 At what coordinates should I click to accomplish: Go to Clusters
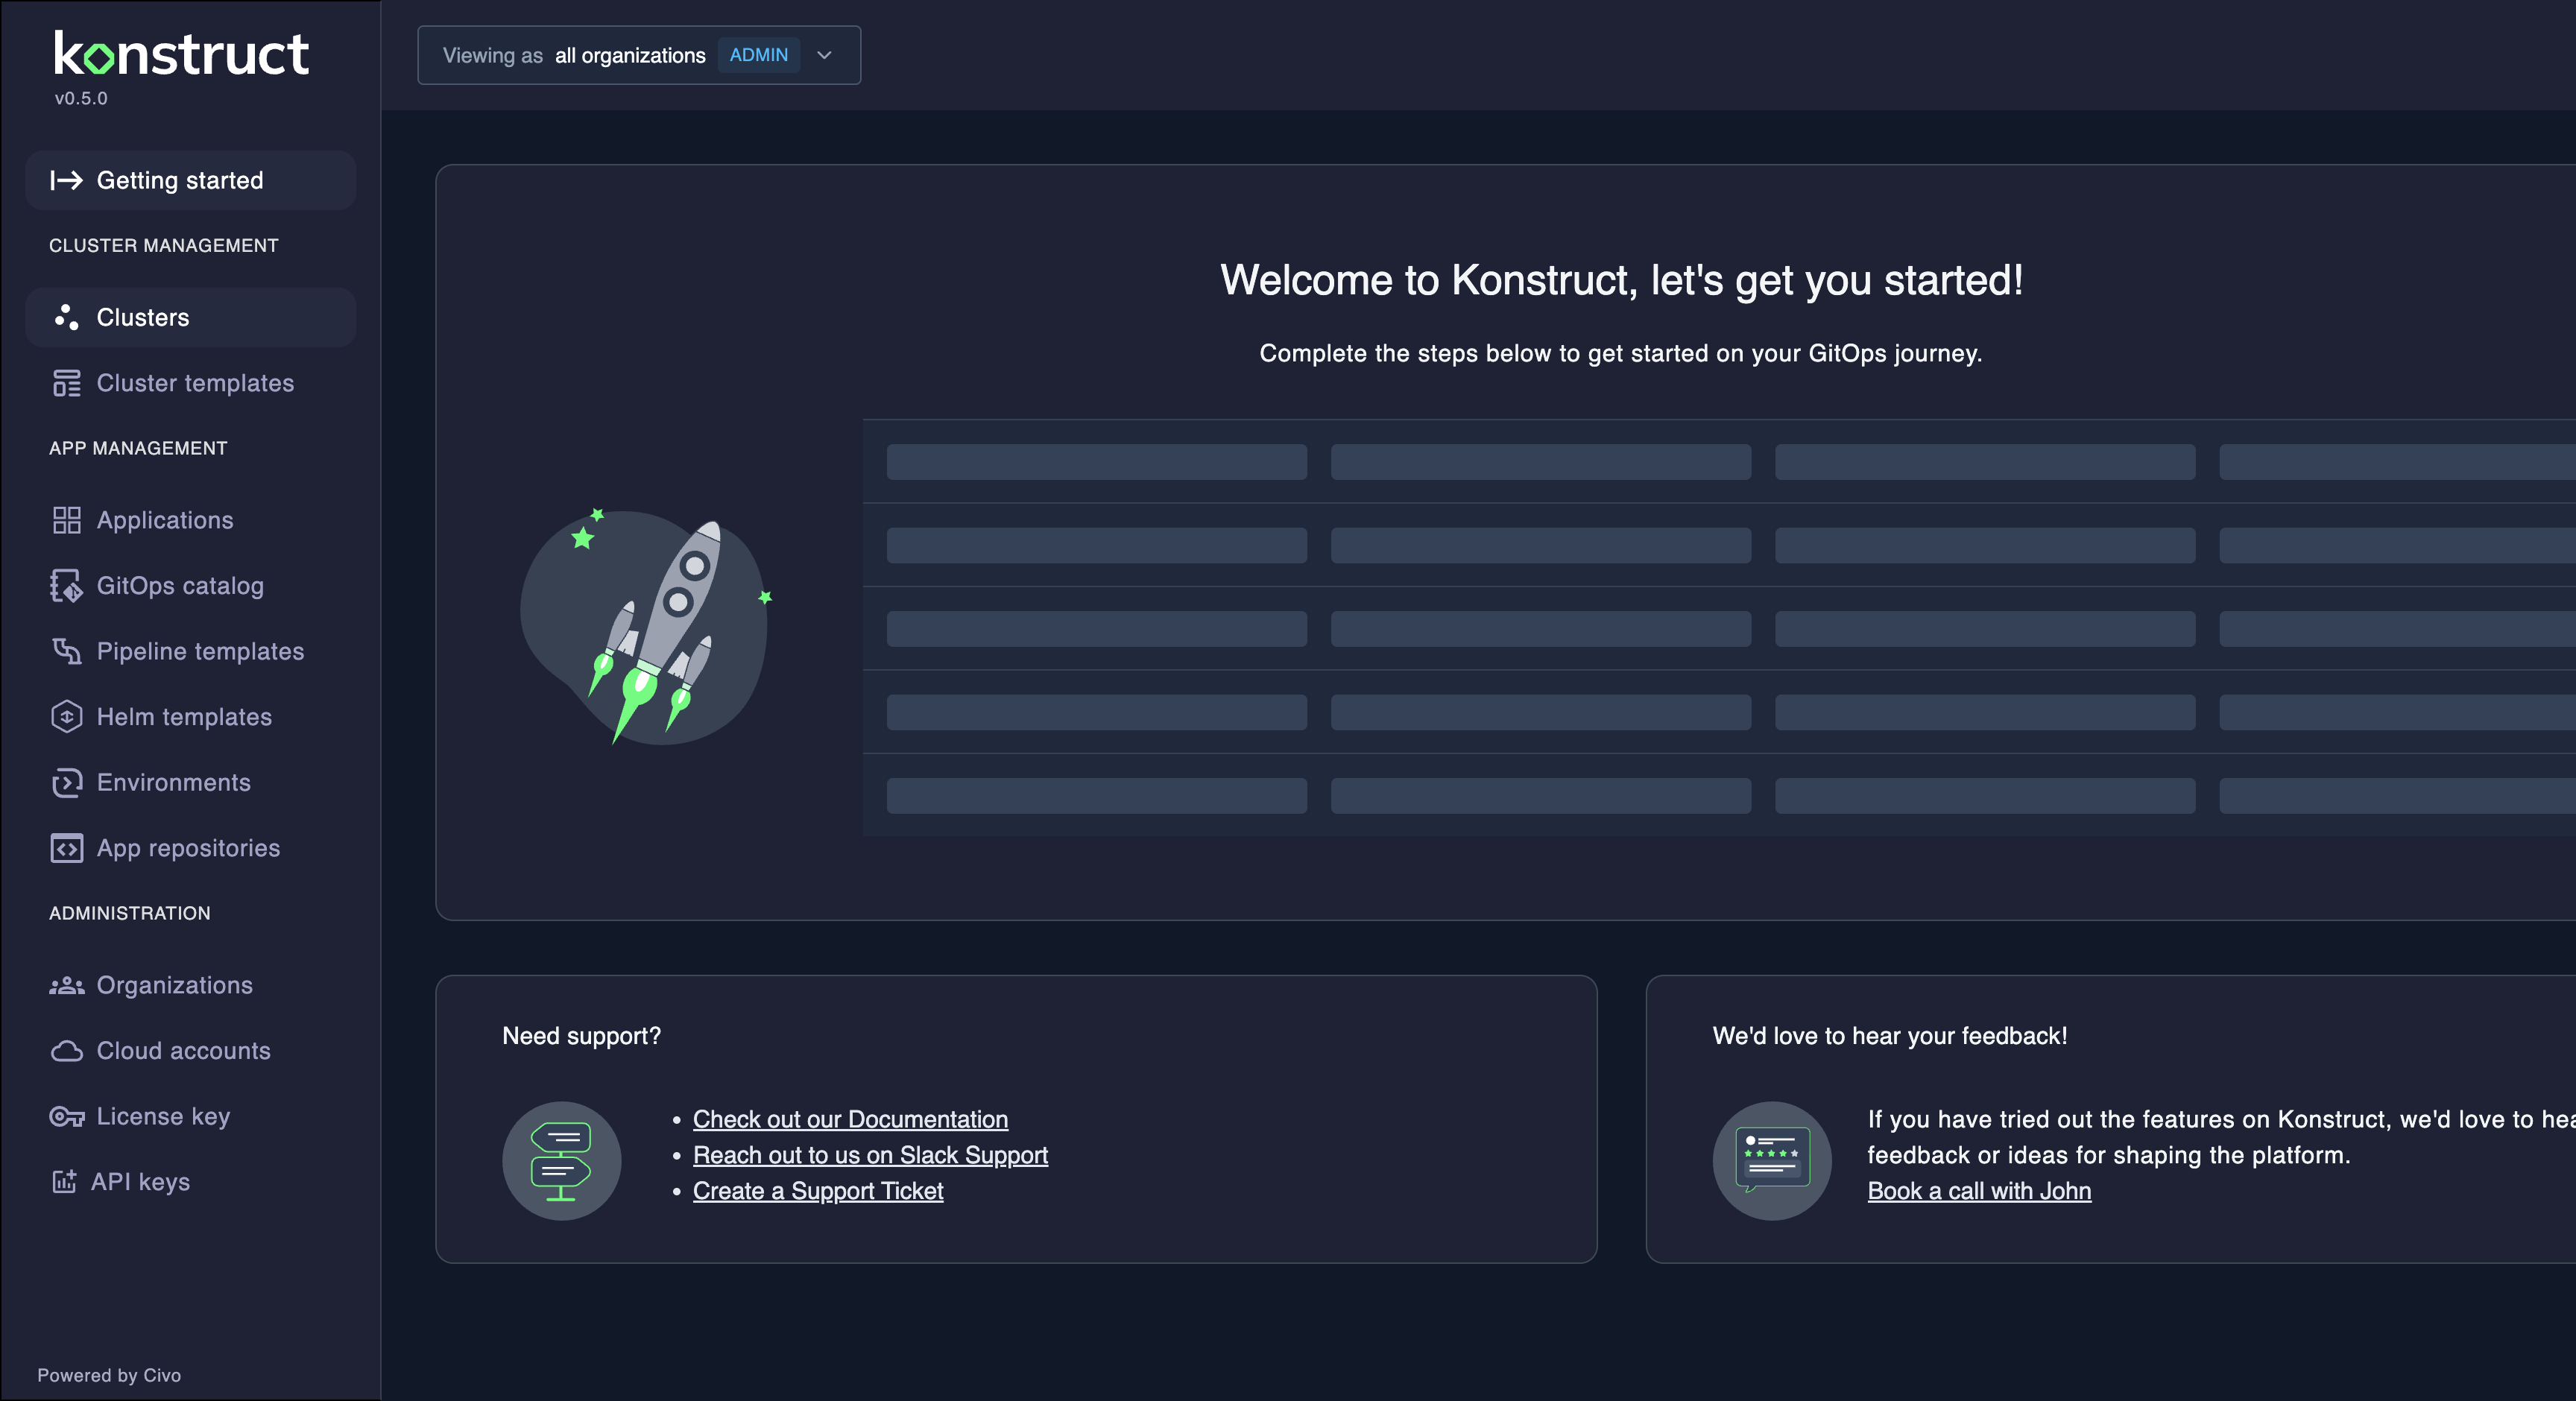coord(191,317)
